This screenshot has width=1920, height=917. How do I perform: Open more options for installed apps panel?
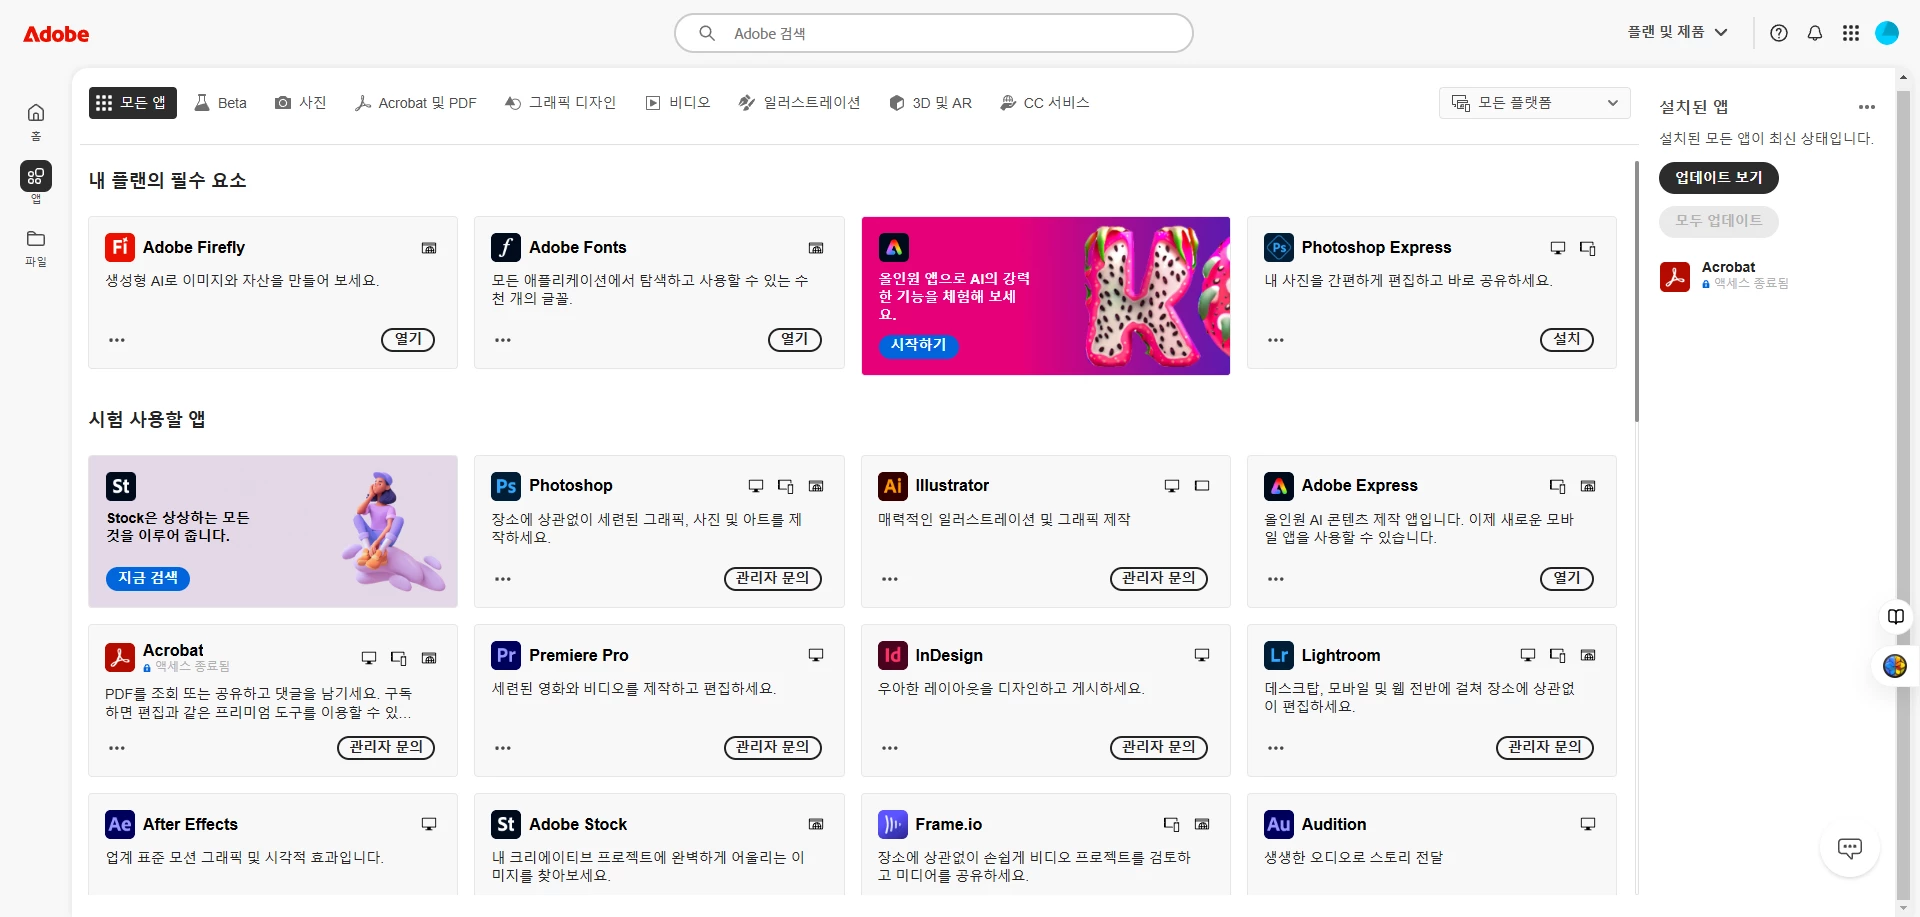(x=1867, y=107)
